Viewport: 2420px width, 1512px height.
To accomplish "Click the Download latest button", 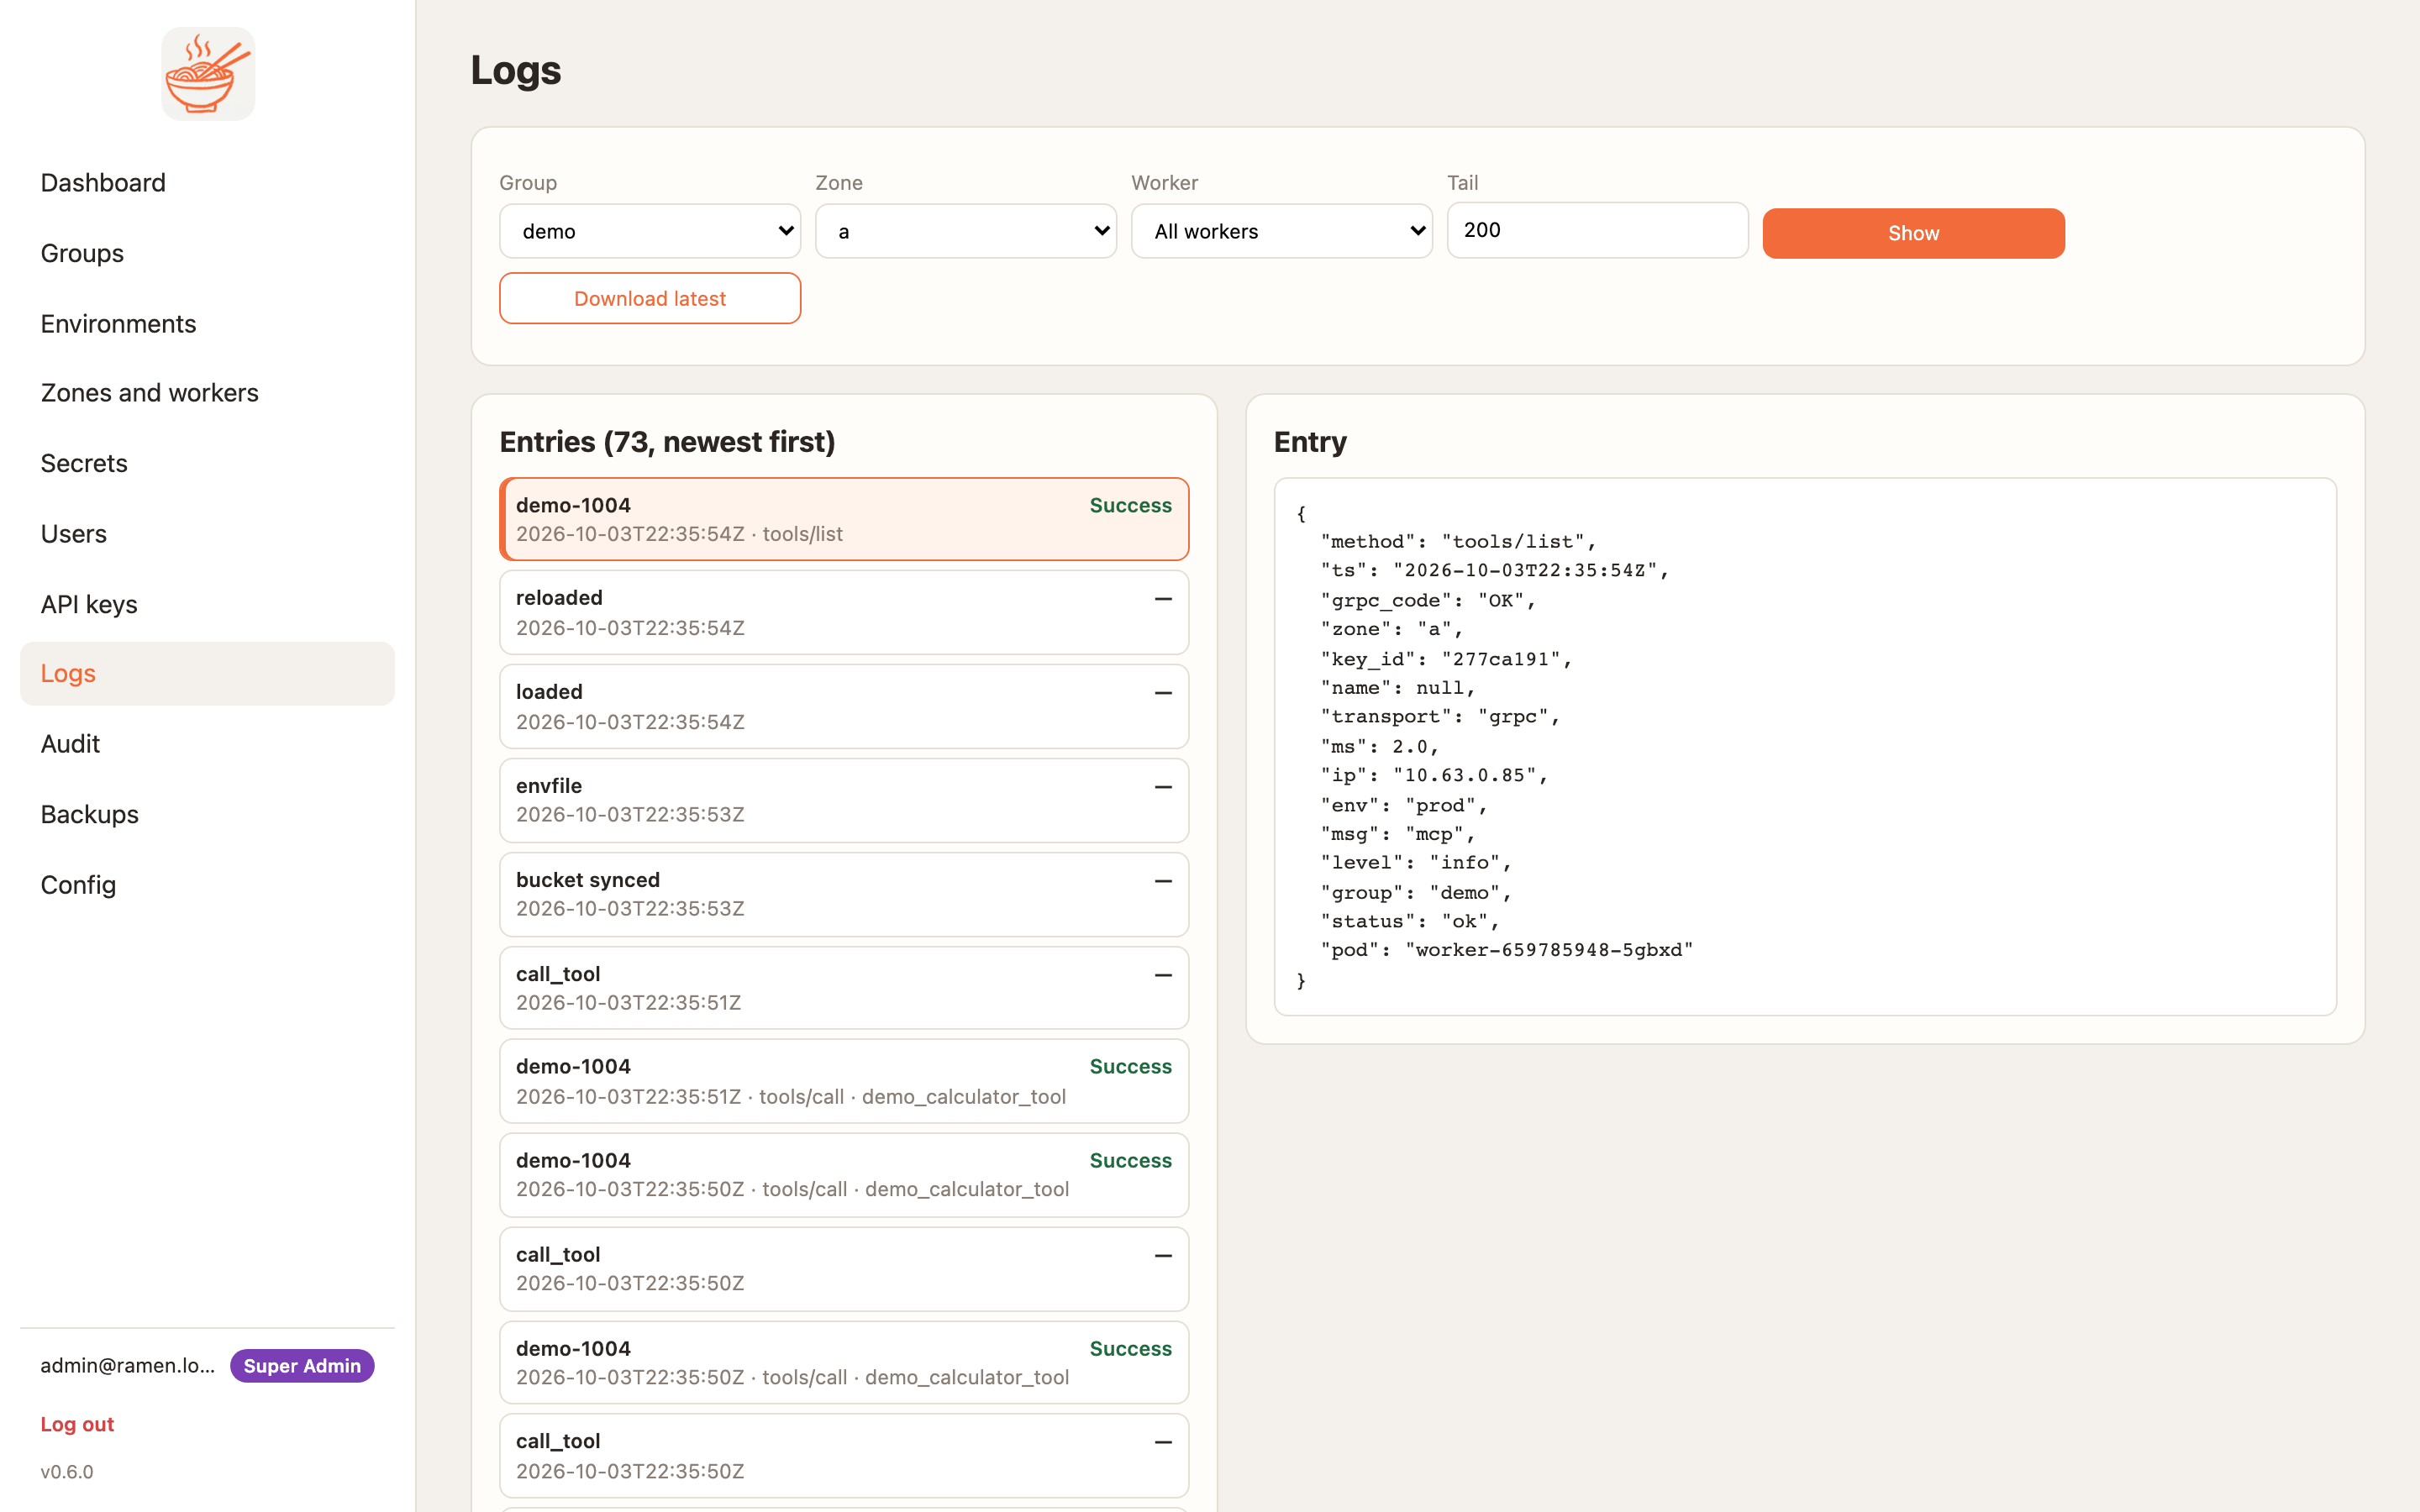I will [x=650, y=298].
